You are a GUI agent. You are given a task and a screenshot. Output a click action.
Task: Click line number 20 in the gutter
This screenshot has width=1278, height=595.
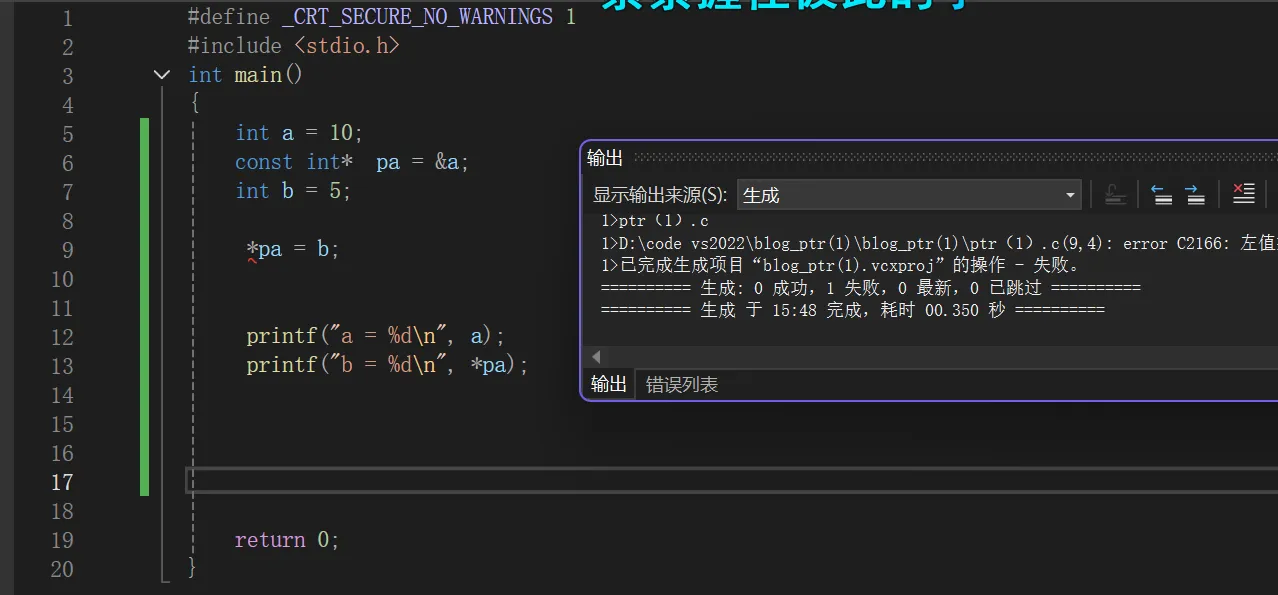point(62,569)
